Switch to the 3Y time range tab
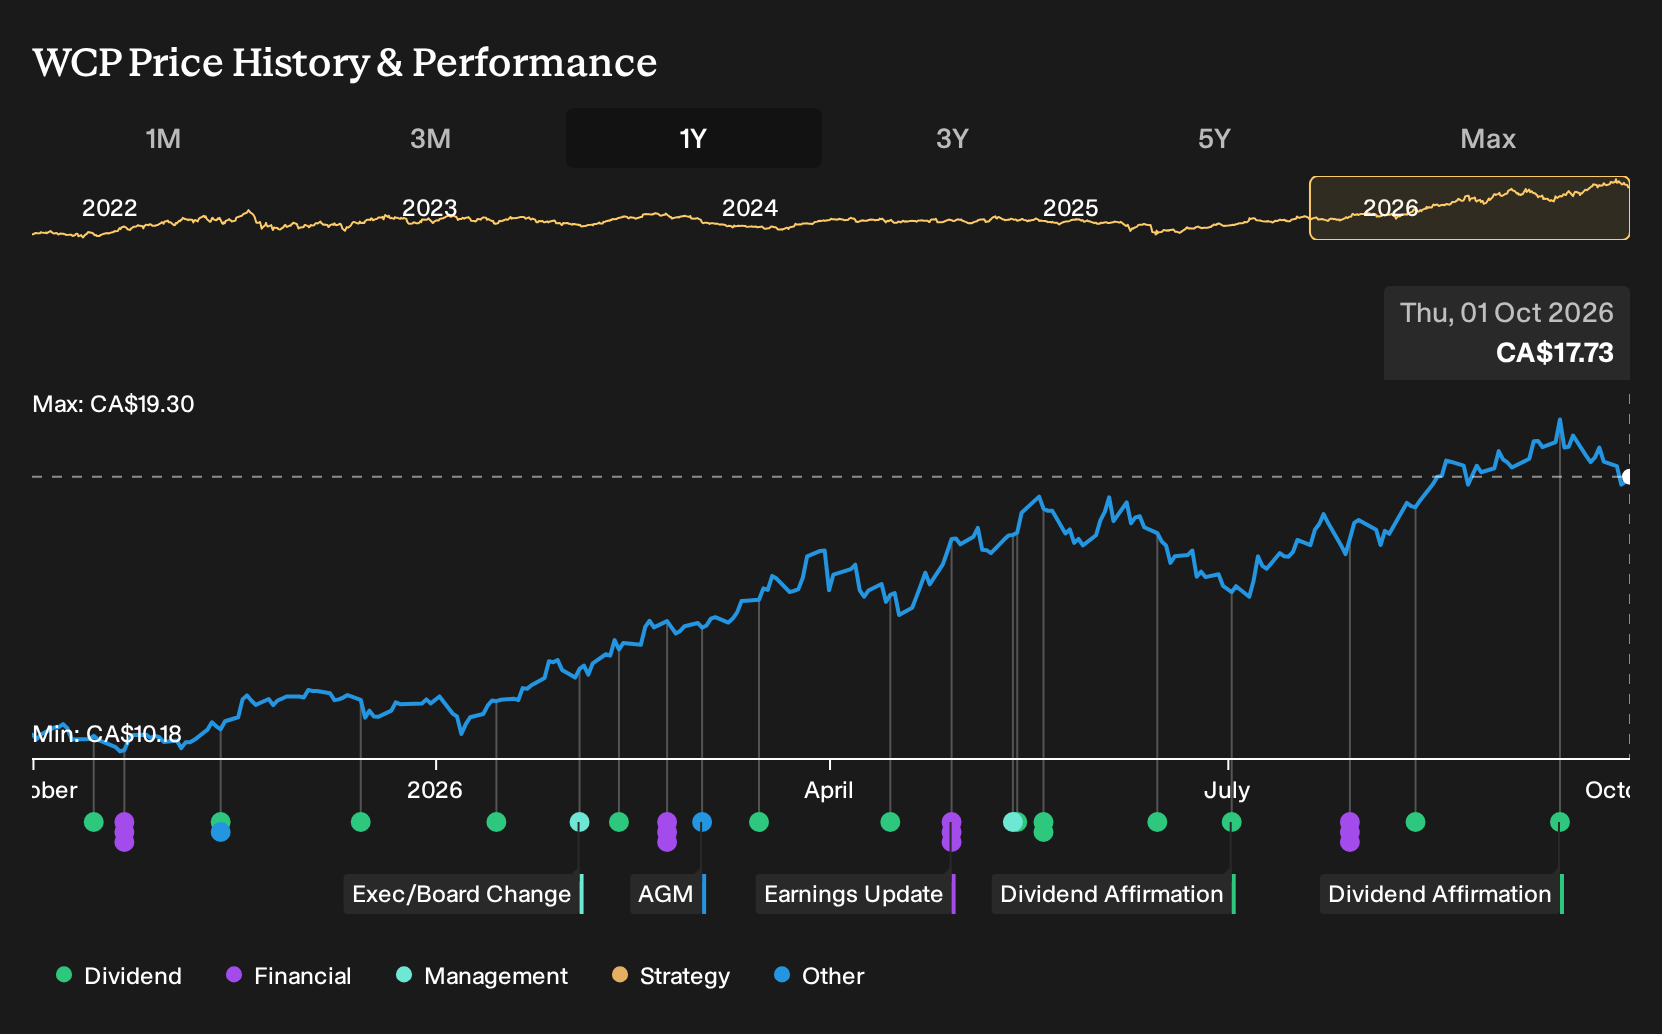1662x1034 pixels. (x=952, y=138)
